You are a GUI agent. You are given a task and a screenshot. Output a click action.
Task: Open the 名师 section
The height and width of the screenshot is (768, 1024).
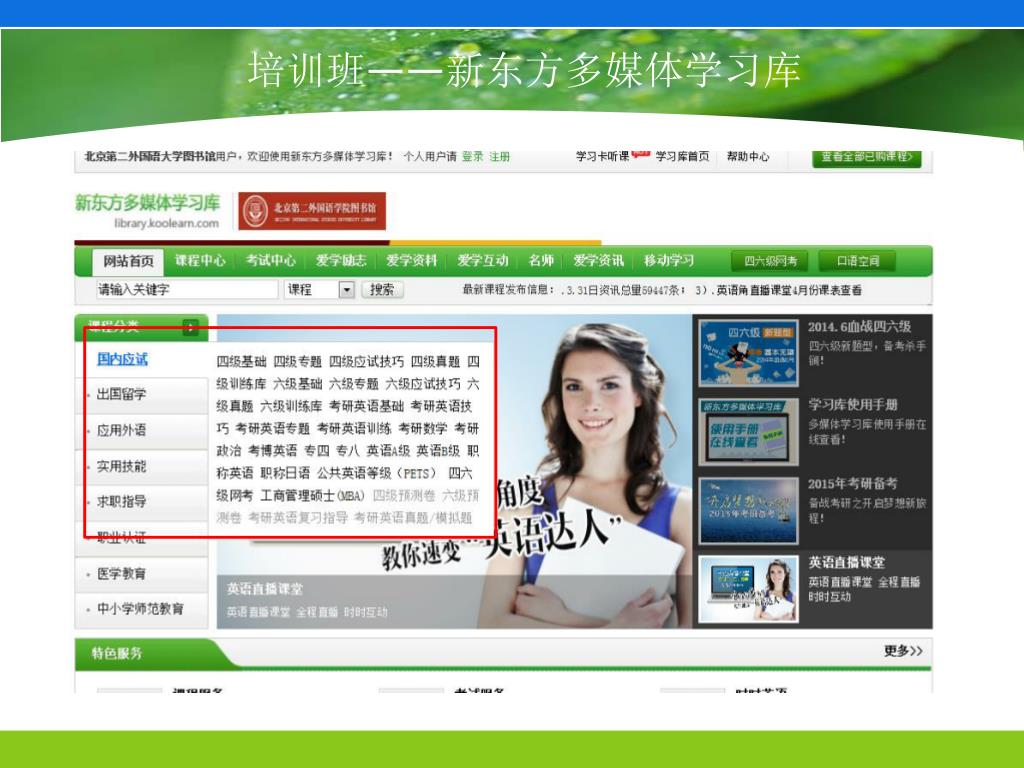pyautogui.click(x=541, y=261)
